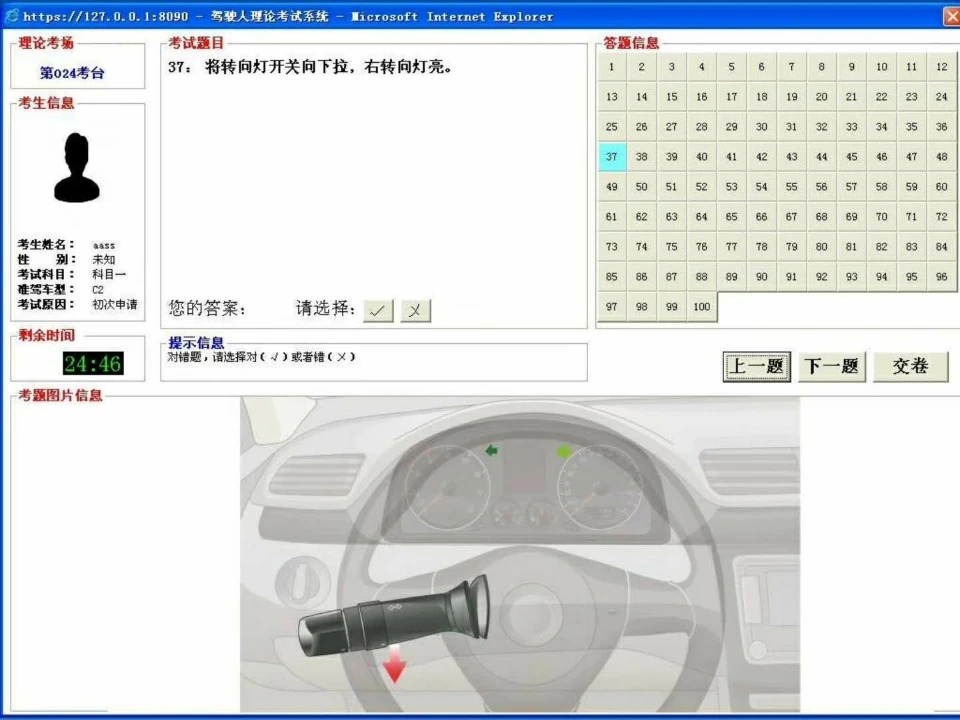Click the remaining time countdown display
The height and width of the screenshot is (720, 960).
click(92, 364)
